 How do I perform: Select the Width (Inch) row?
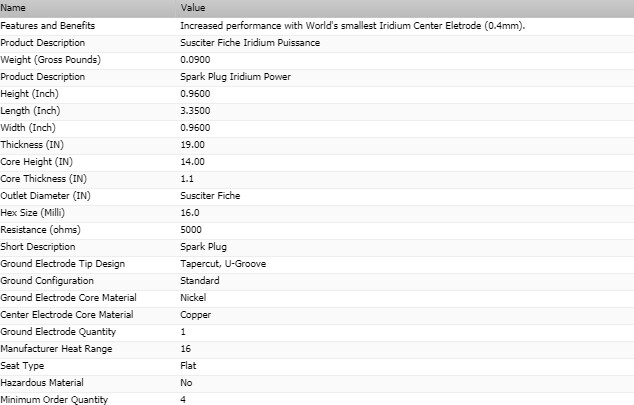(x=317, y=128)
